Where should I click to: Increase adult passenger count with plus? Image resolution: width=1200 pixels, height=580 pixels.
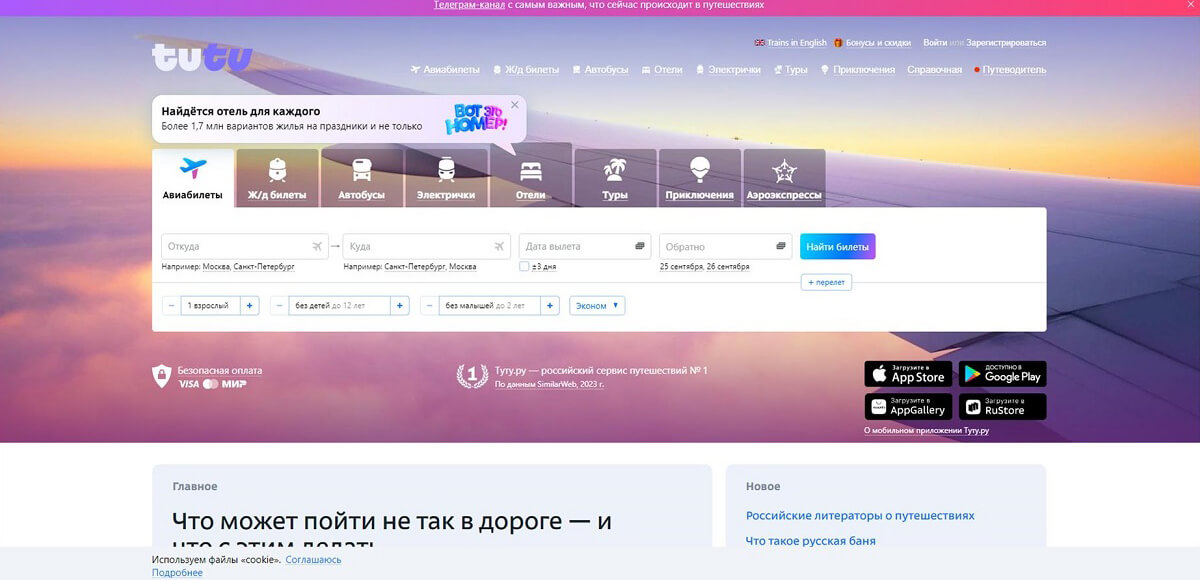pyautogui.click(x=250, y=305)
